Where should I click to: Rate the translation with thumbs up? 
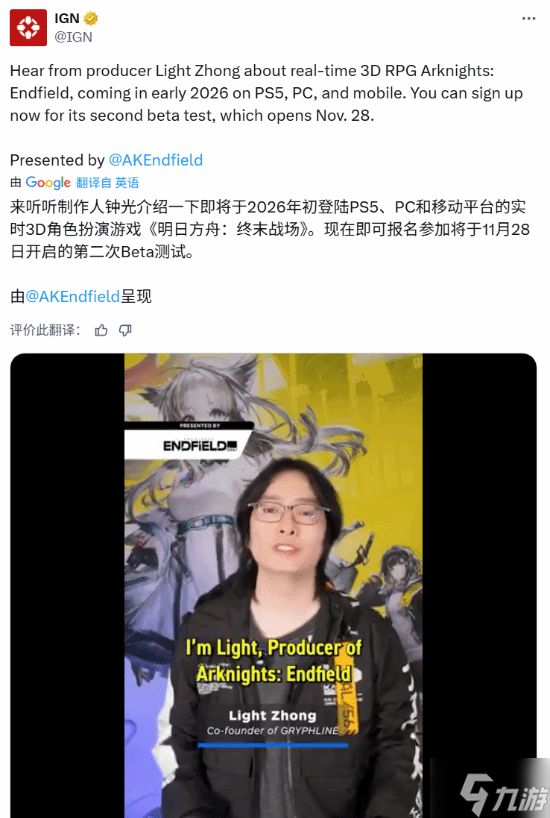coord(101,330)
